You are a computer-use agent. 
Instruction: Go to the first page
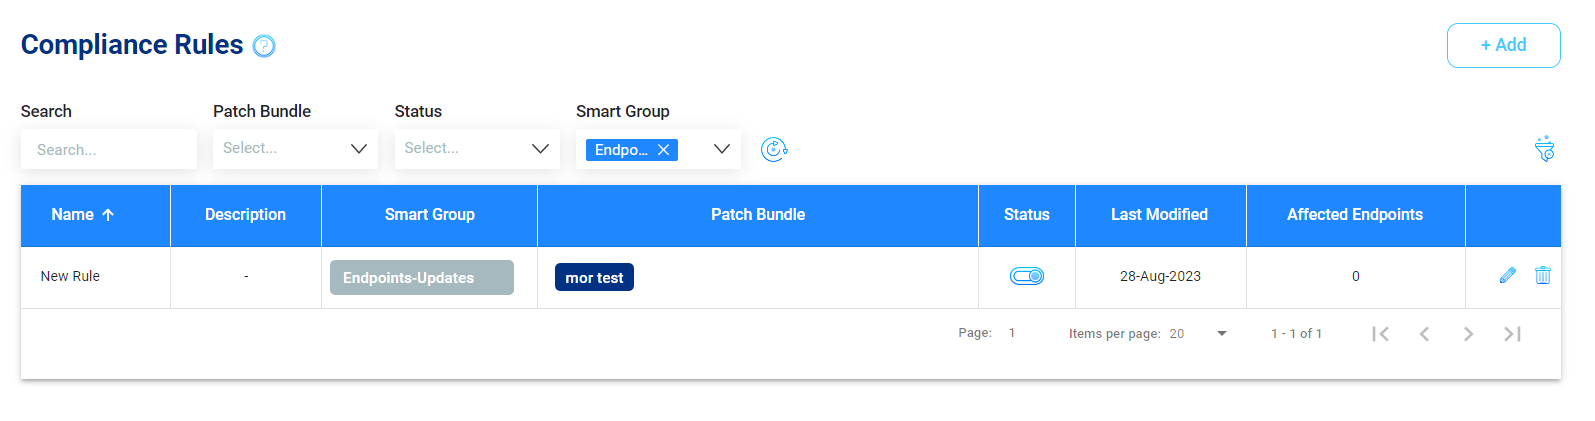[x=1381, y=334]
